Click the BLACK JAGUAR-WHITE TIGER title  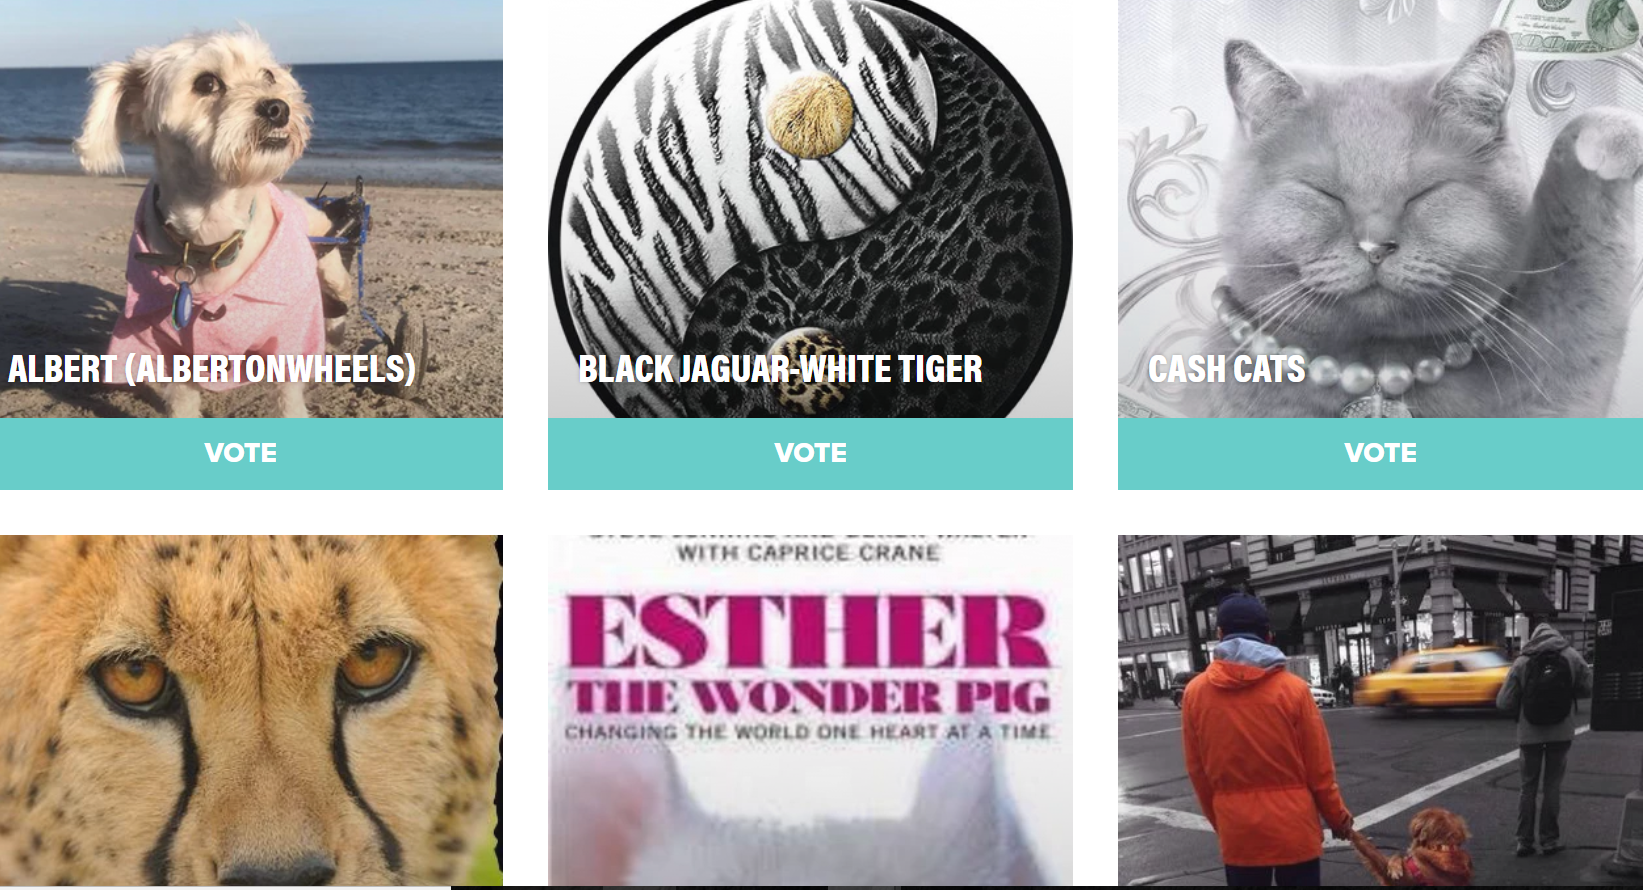pos(781,369)
